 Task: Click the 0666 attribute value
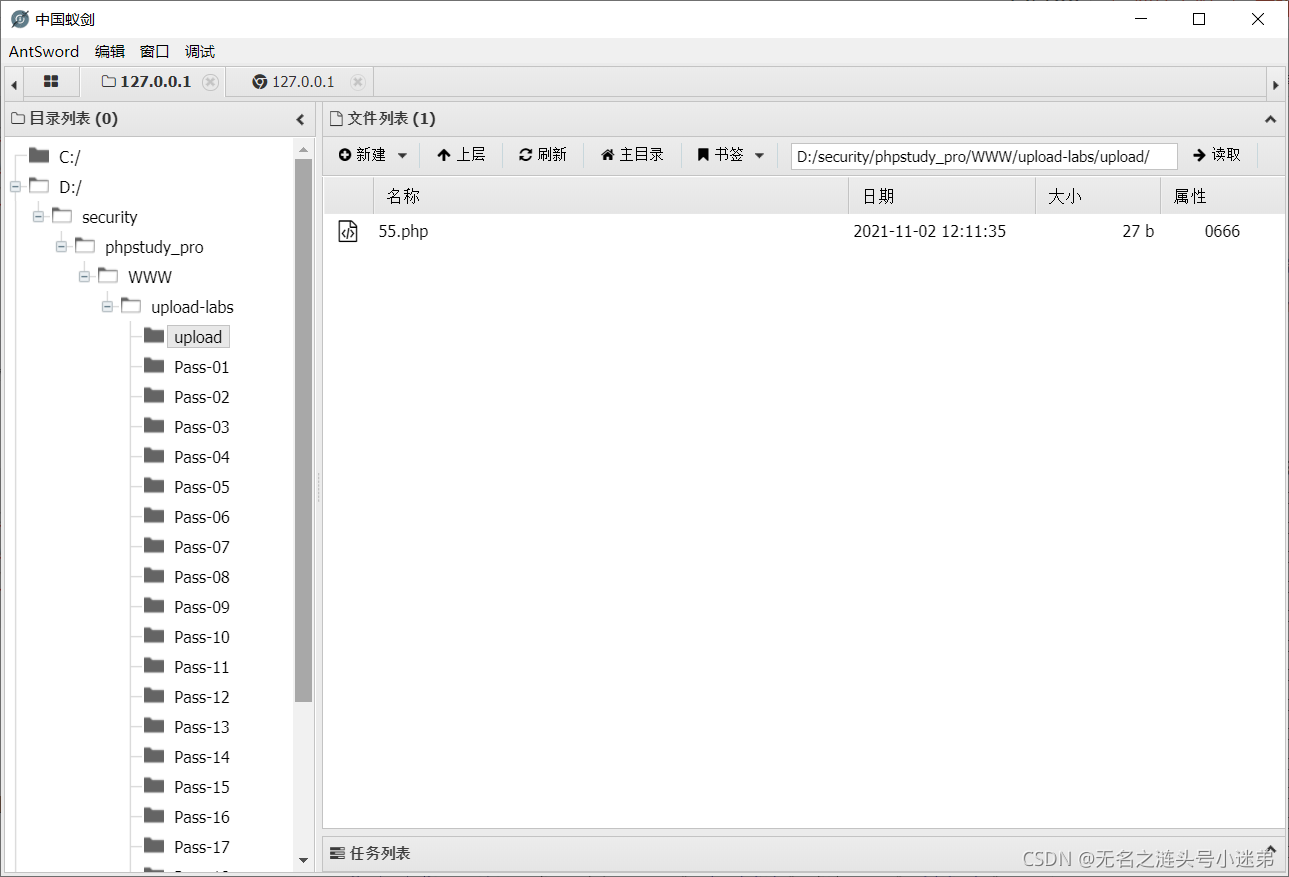click(1222, 232)
